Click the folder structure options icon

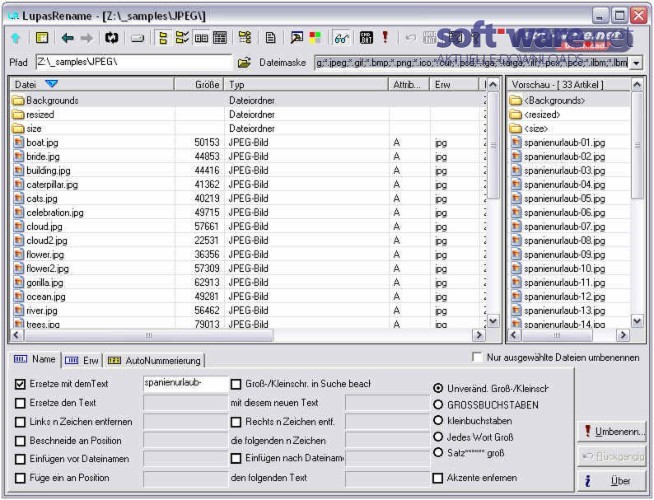[245, 38]
